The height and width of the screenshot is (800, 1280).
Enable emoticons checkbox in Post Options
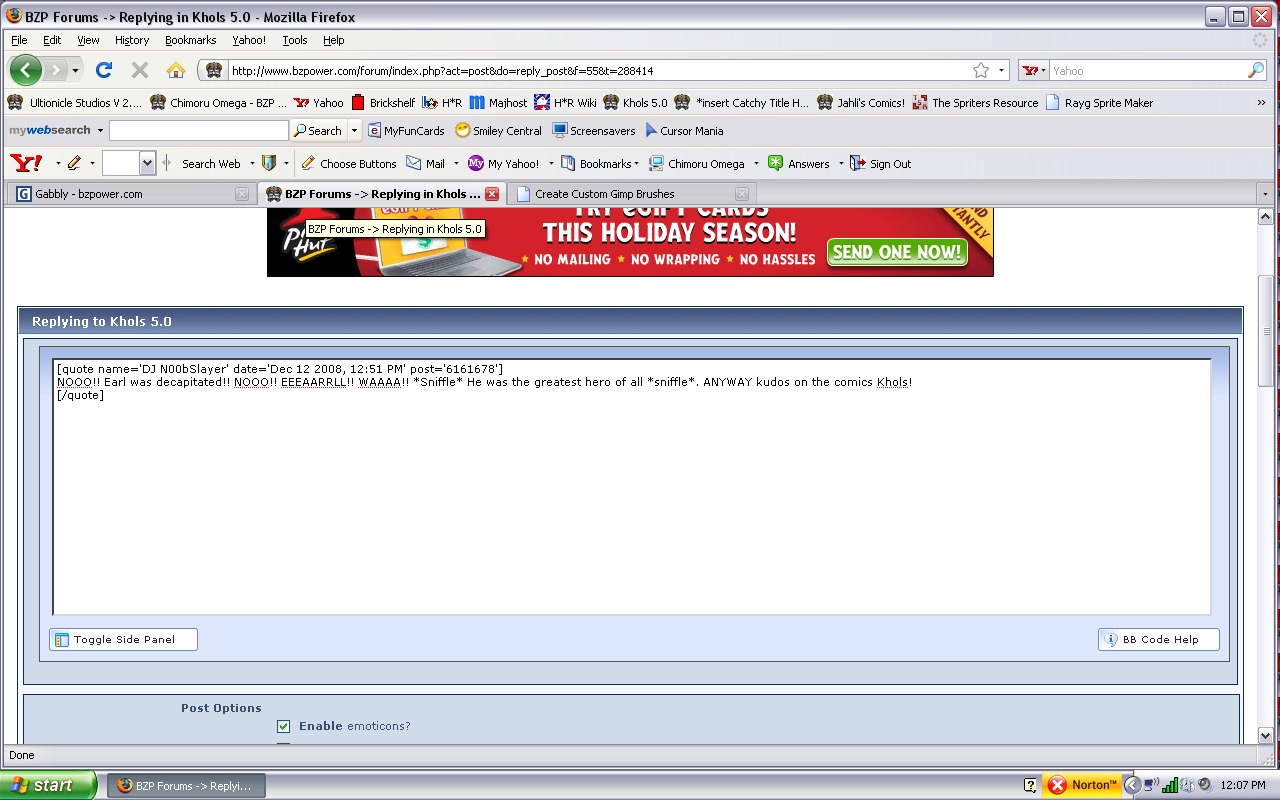pos(283,726)
